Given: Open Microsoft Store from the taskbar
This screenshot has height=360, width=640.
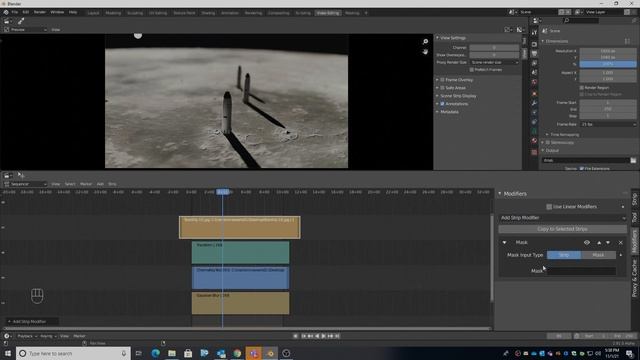Looking at the screenshot, I should pyautogui.click(x=188, y=353).
